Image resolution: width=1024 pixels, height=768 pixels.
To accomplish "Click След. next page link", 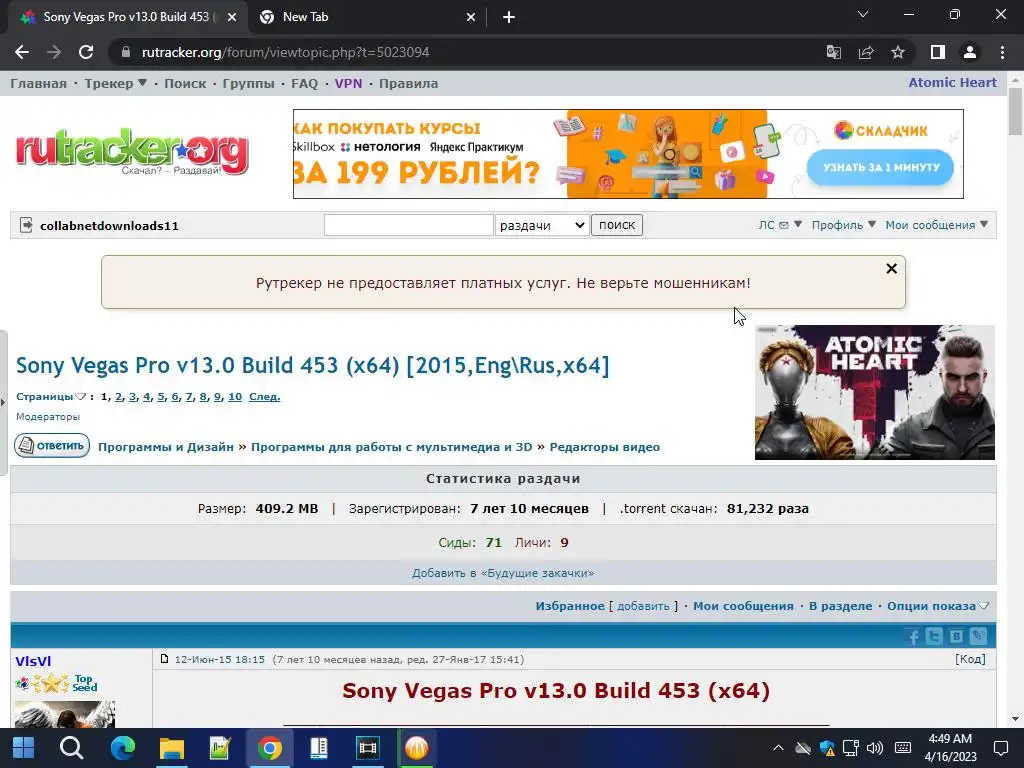I will tap(264, 396).
